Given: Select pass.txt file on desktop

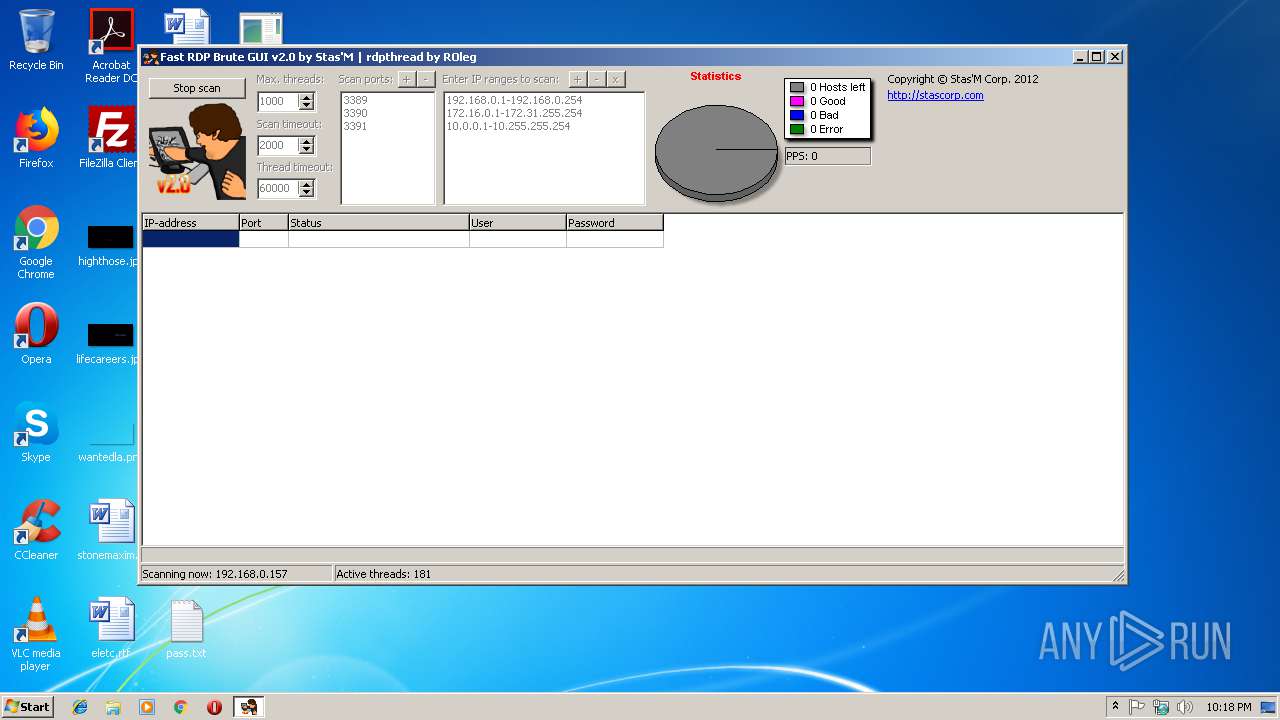Looking at the screenshot, I should click(186, 628).
